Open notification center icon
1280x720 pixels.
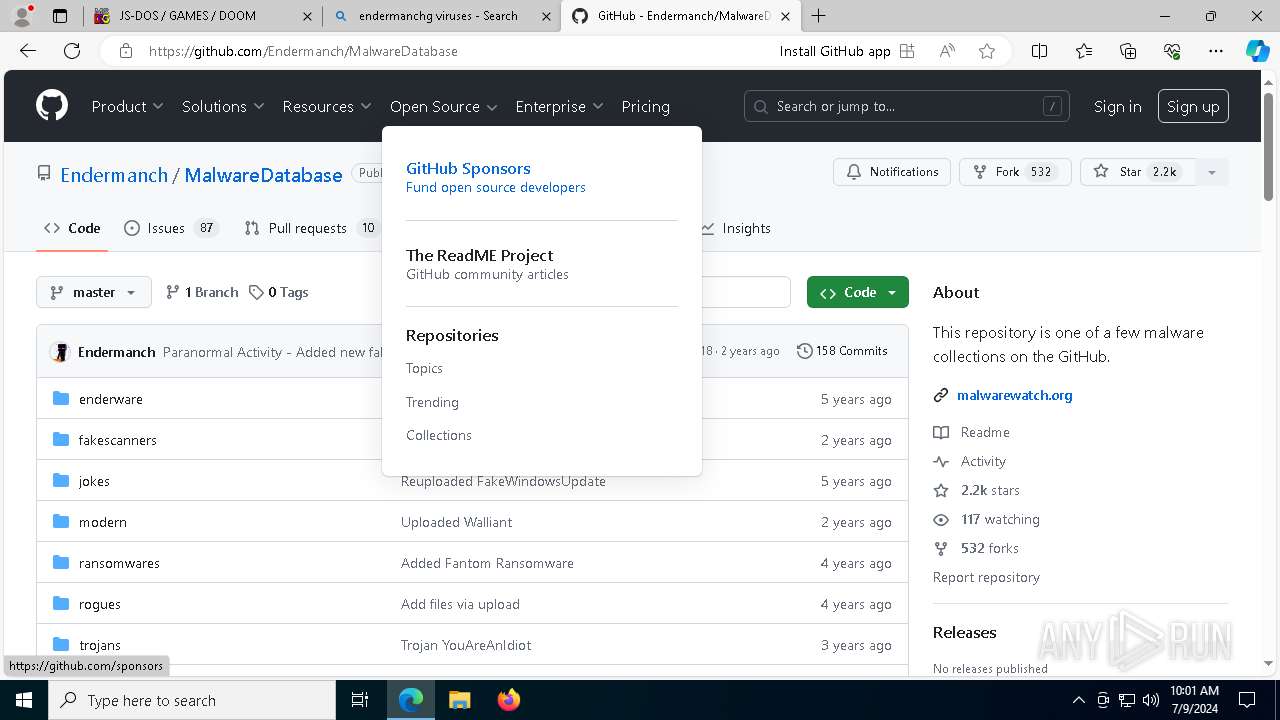1247,700
